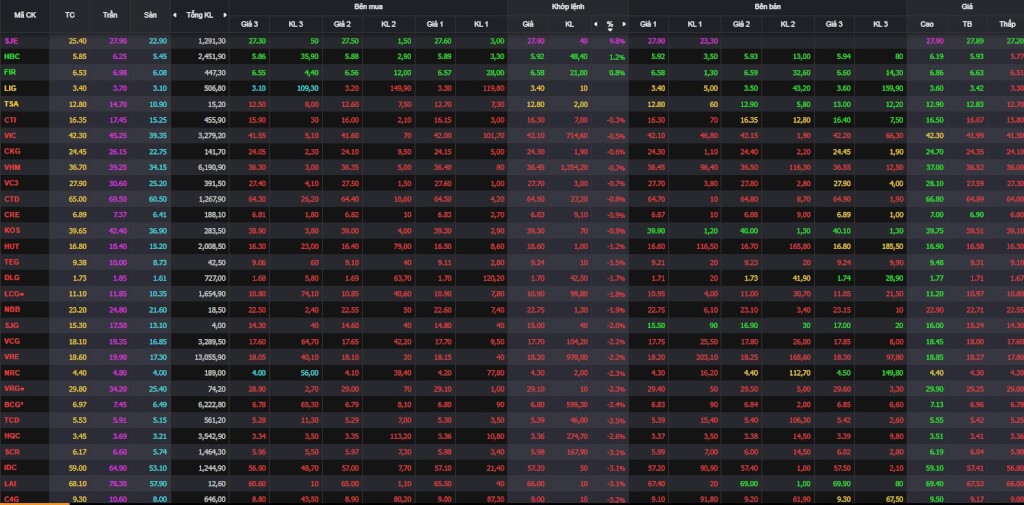Open stock symbol LCG

tap(14, 293)
